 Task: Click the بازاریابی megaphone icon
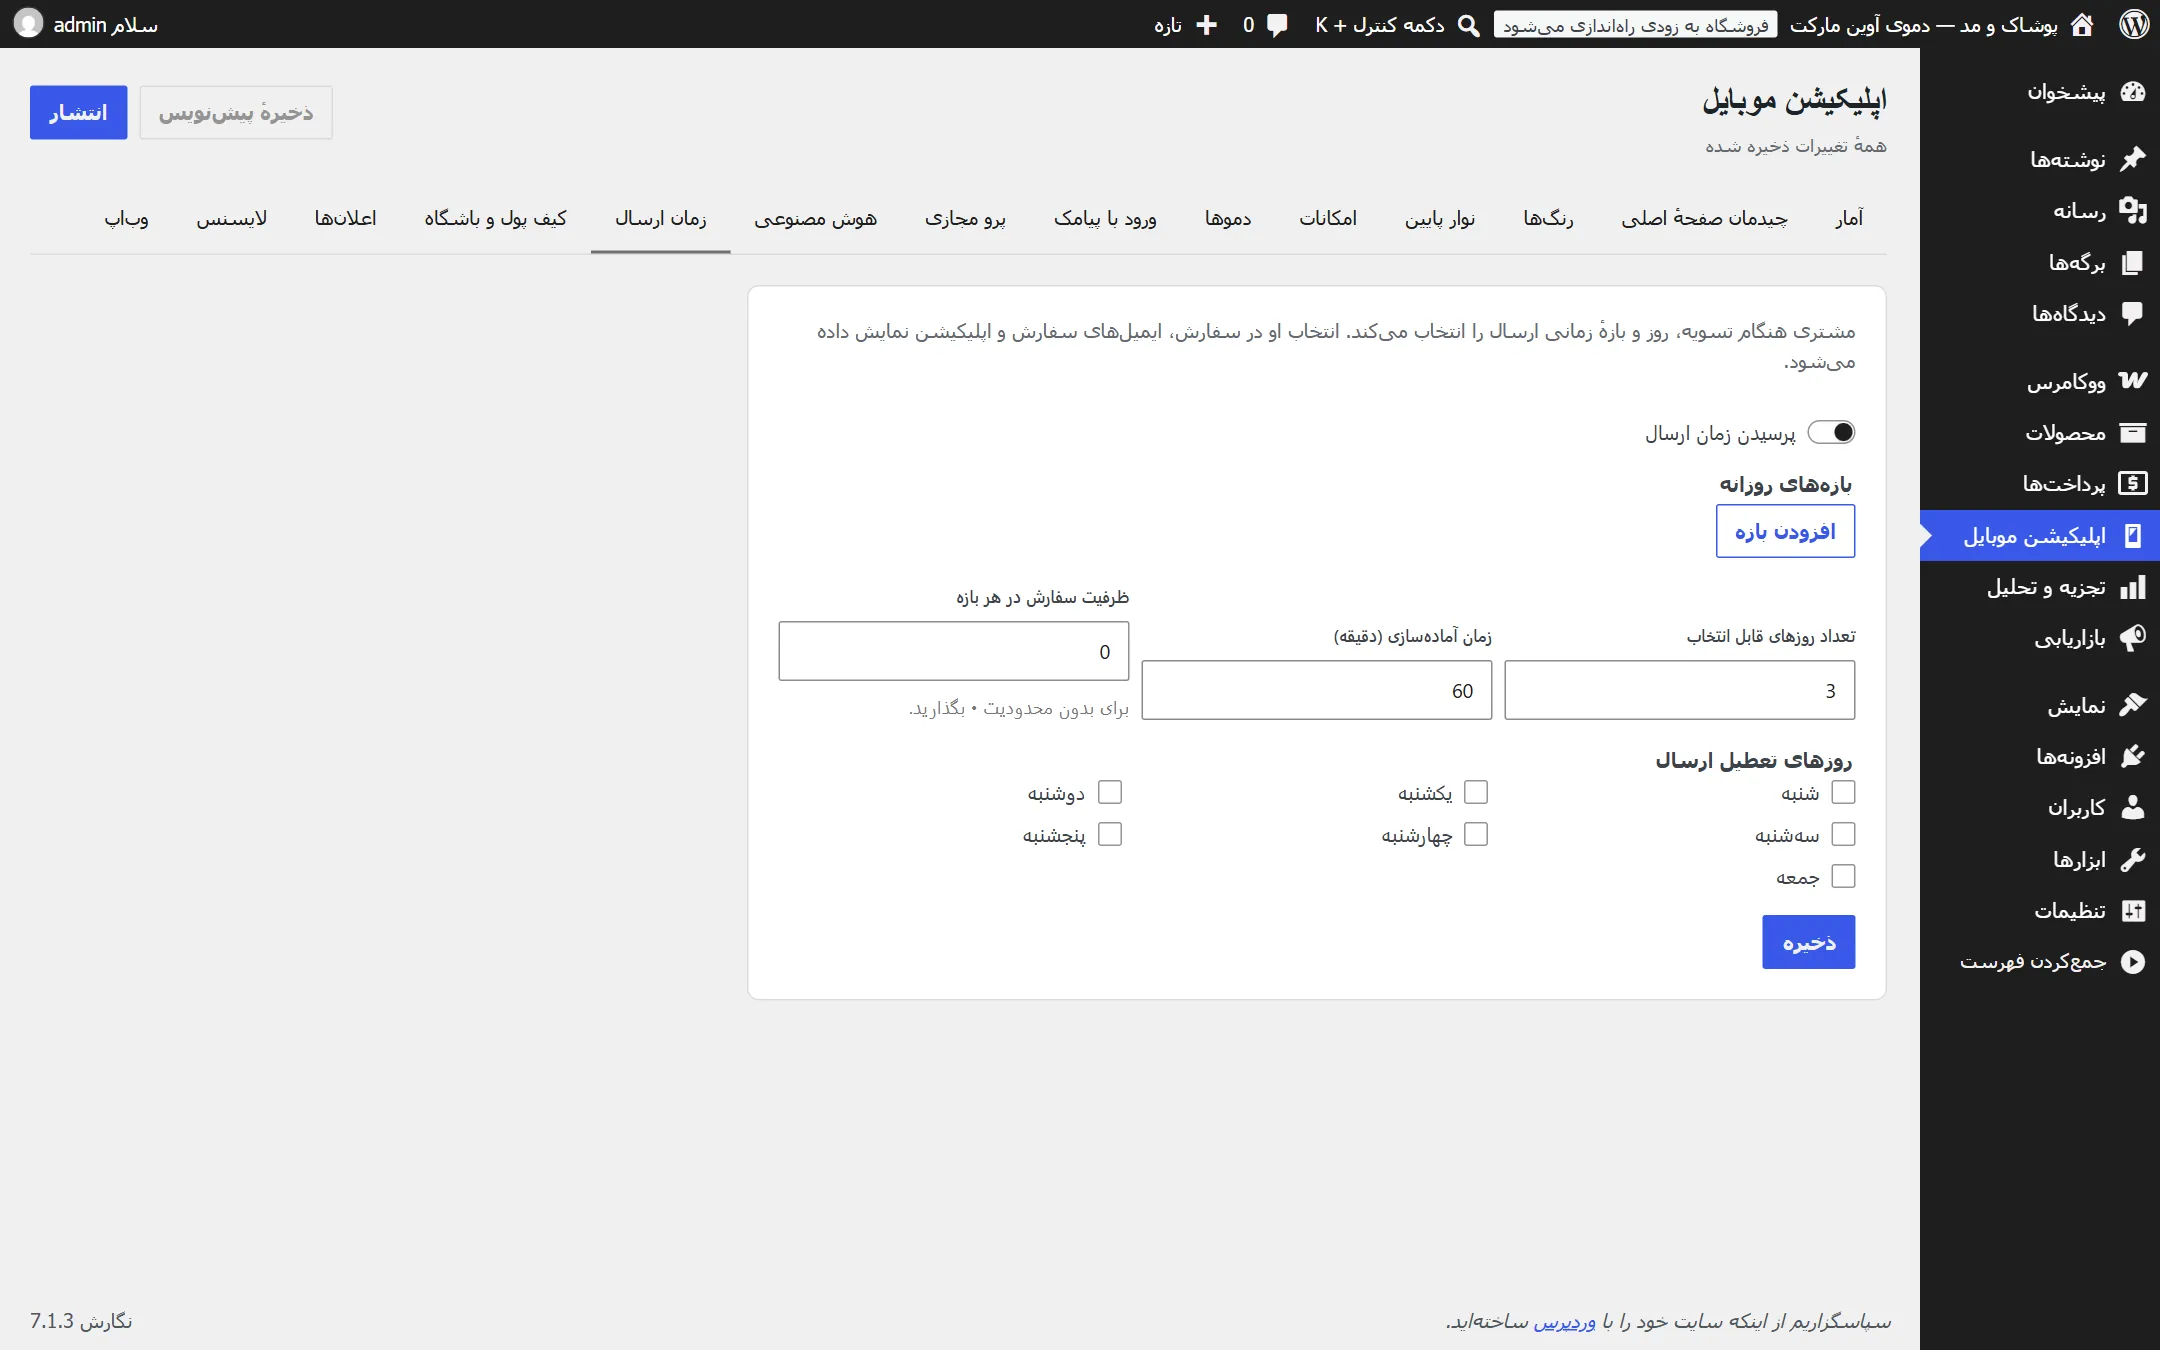coord(2133,638)
